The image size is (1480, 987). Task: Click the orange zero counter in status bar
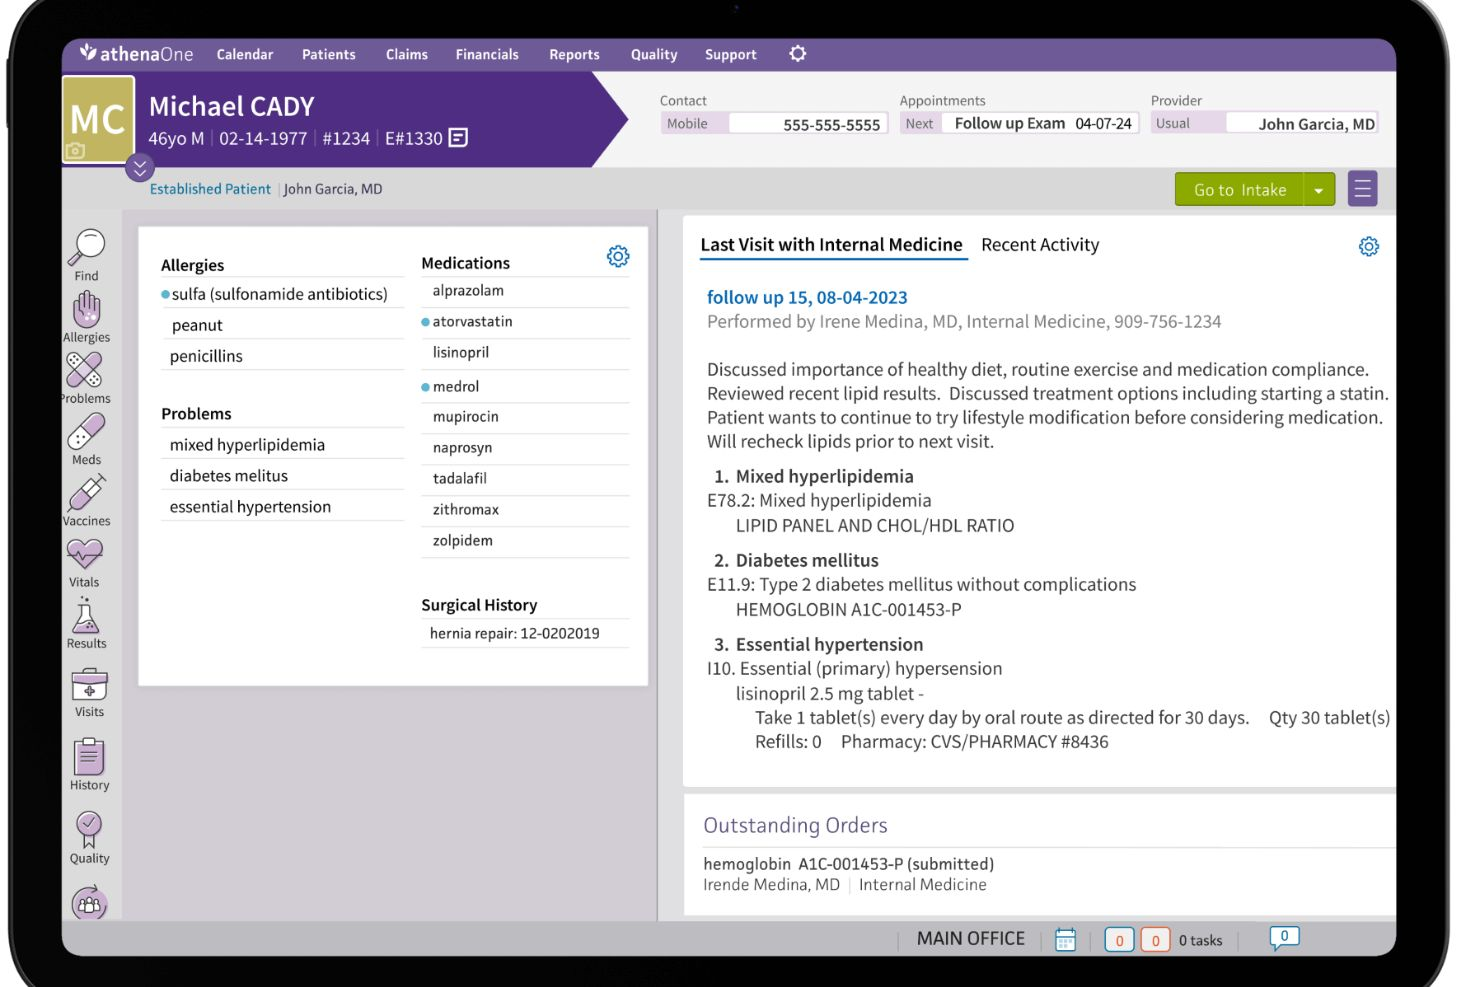[1155, 940]
